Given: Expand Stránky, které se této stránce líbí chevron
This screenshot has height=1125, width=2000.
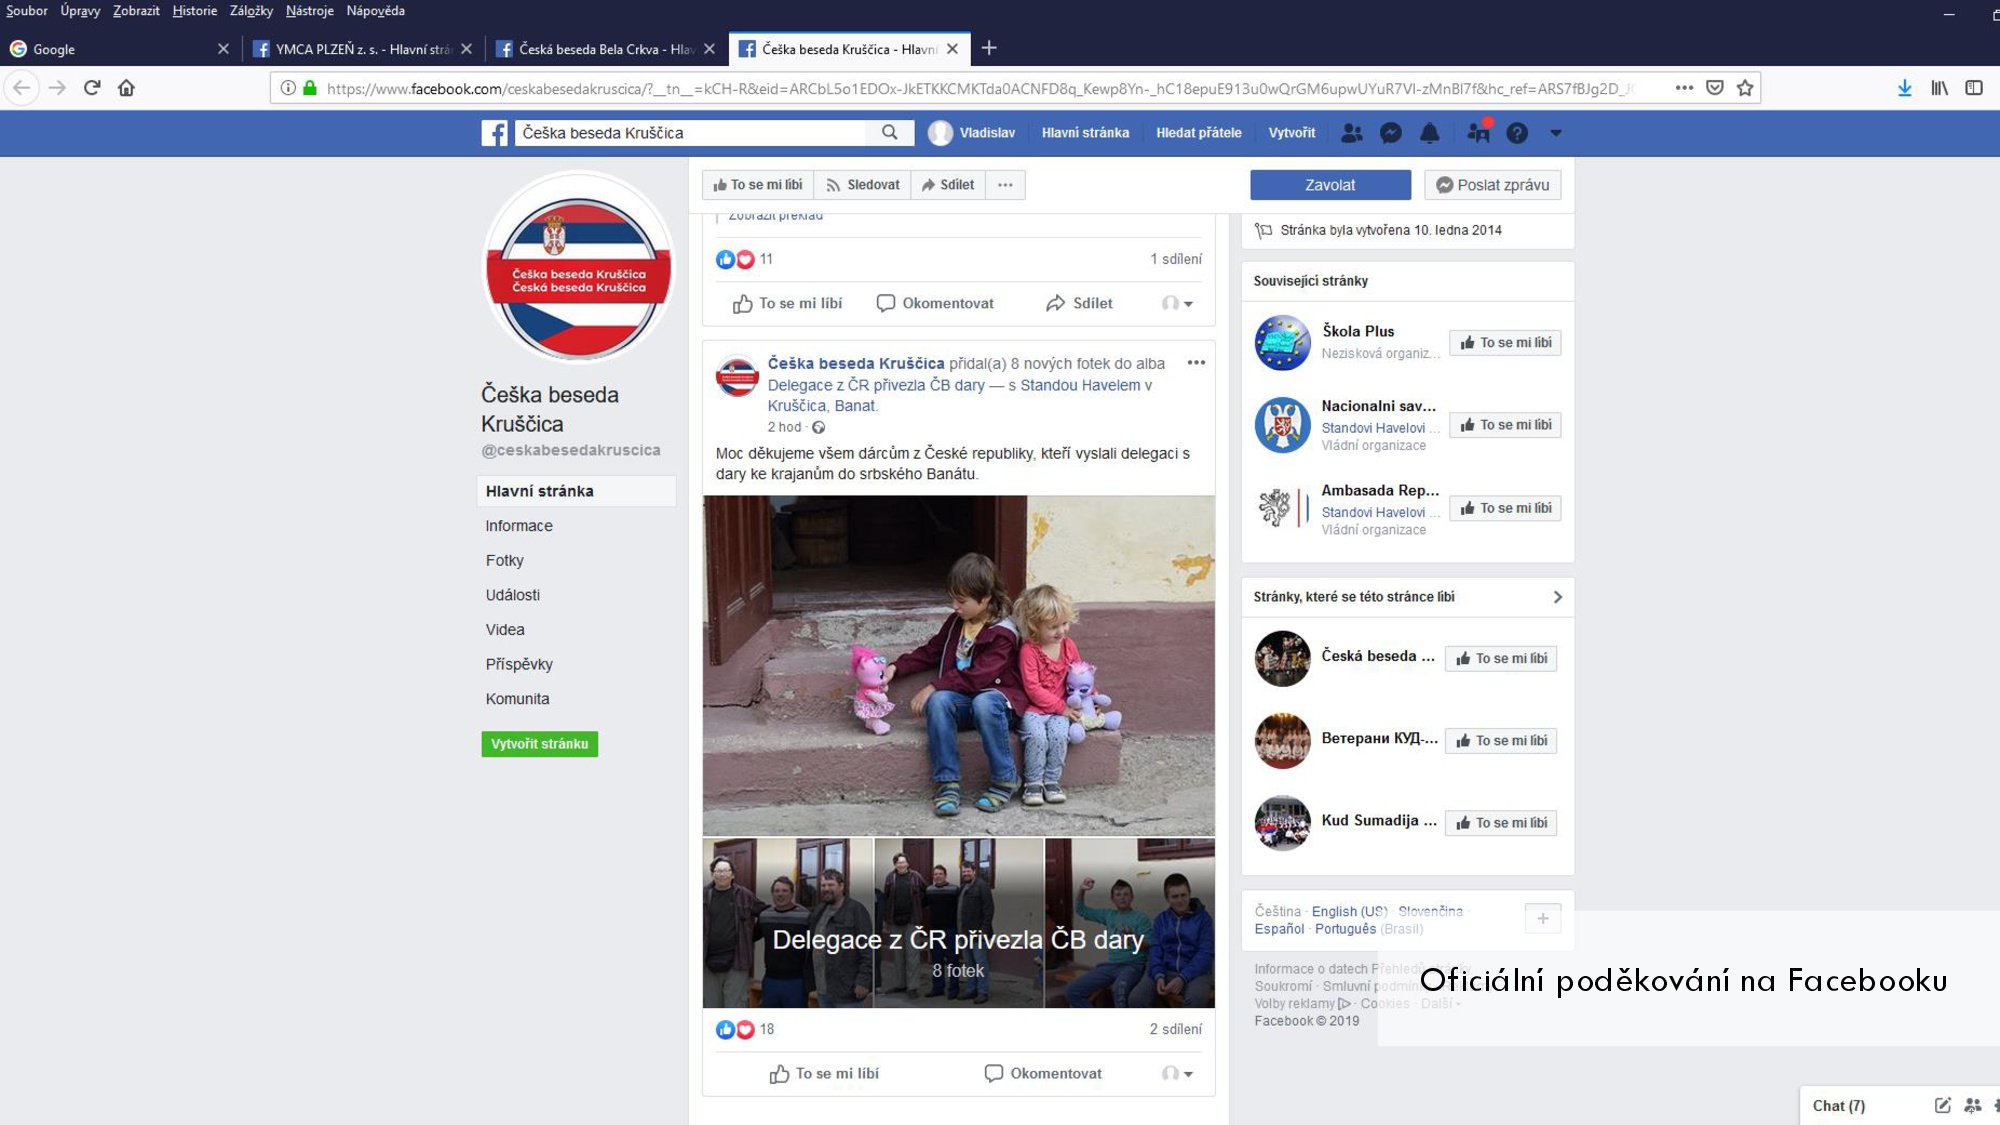Looking at the screenshot, I should pos(1557,597).
